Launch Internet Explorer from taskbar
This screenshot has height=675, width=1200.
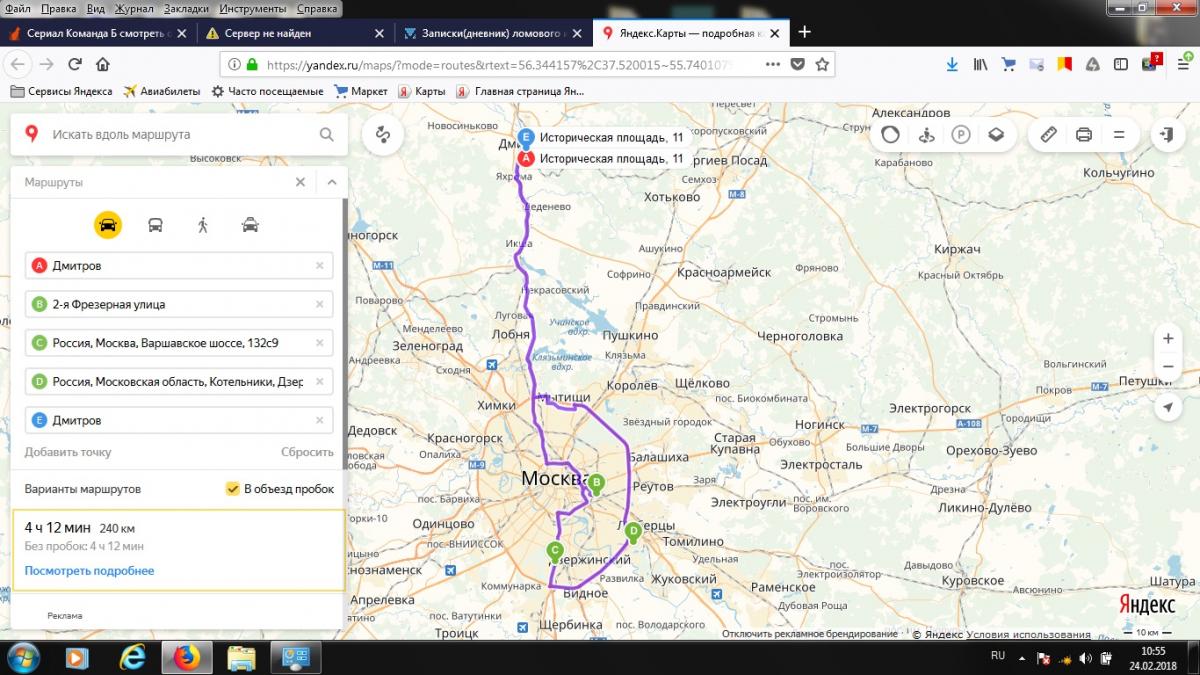[x=131, y=657]
